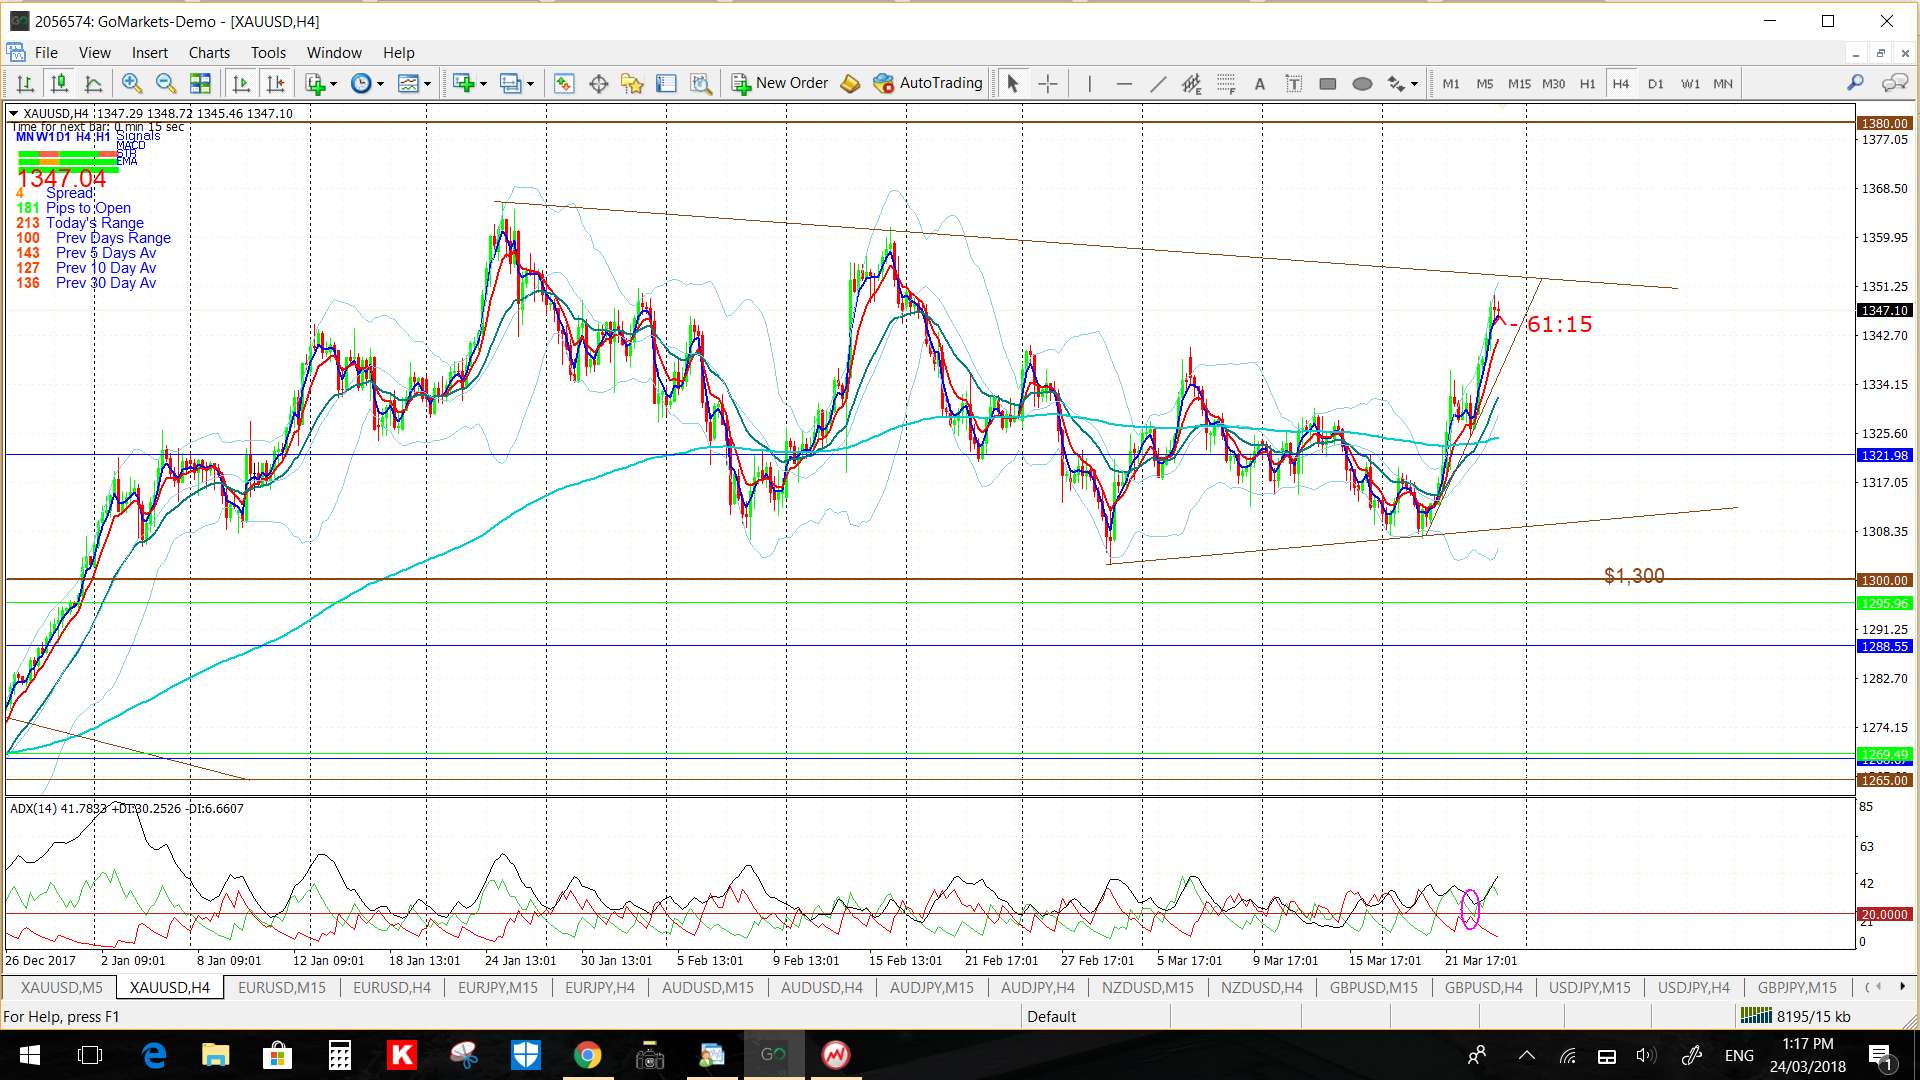This screenshot has height=1080, width=1920.
Task: Switch to the EURUSD,H4 chart tab
Action: [x=391, y=988]
